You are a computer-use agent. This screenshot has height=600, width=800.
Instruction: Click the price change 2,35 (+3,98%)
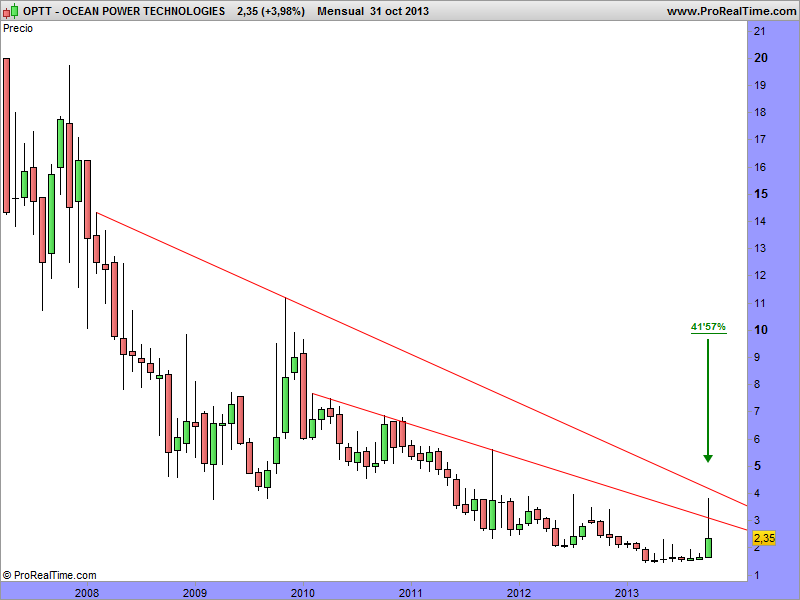click(x=271, y=11)
